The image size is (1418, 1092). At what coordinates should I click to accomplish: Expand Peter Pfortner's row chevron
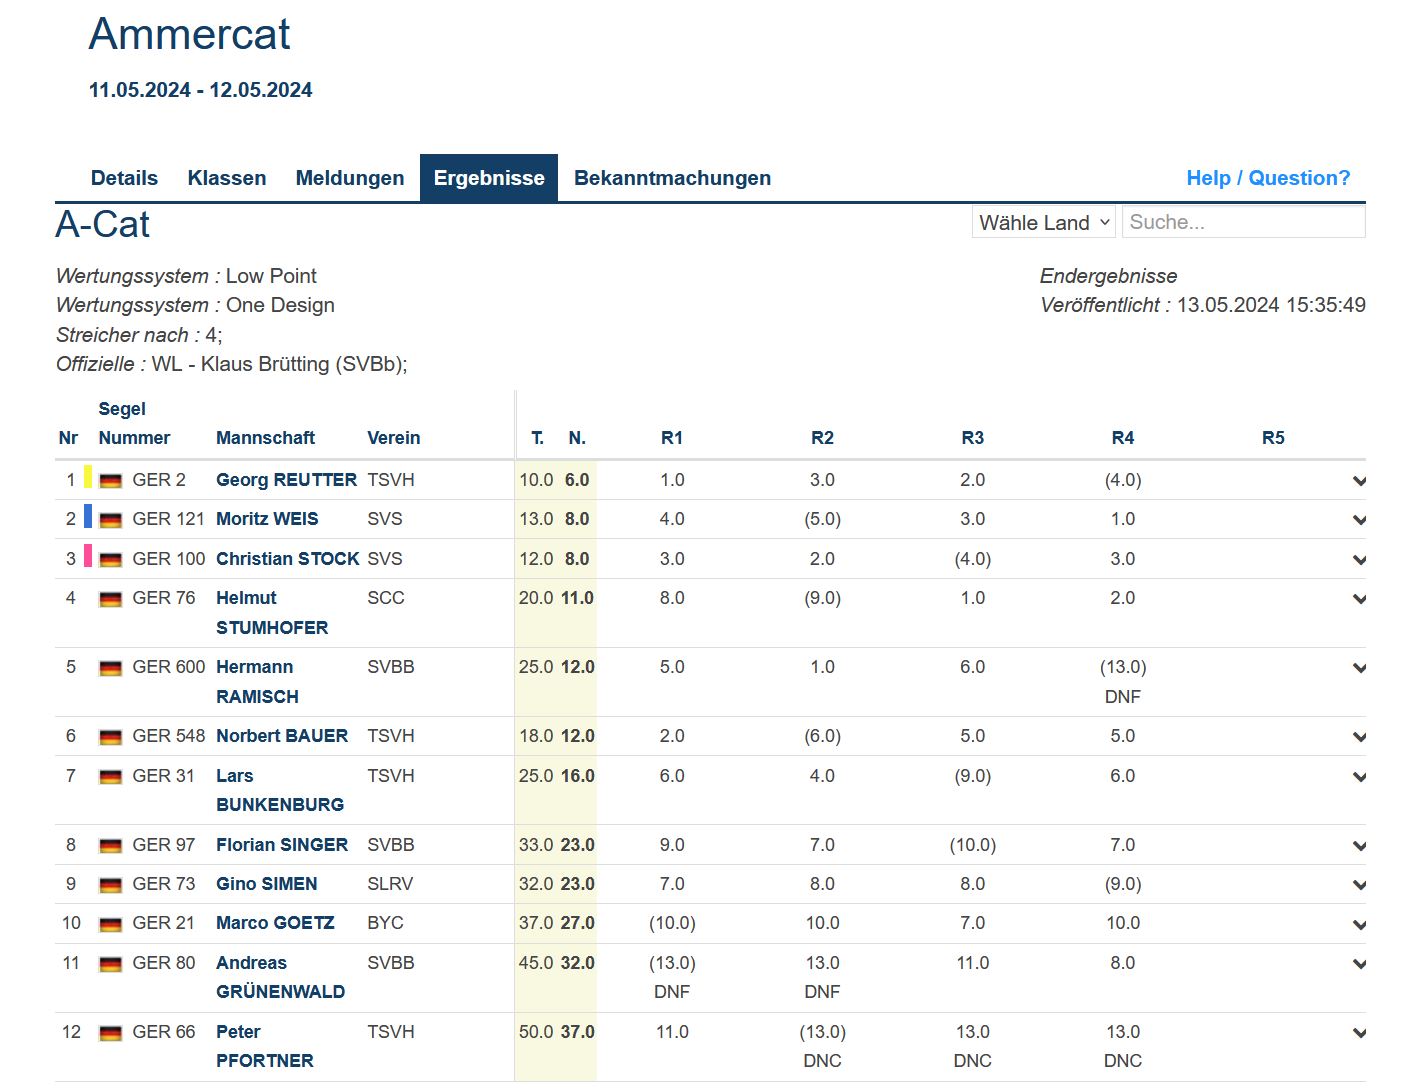(x=1358, y=1033)
